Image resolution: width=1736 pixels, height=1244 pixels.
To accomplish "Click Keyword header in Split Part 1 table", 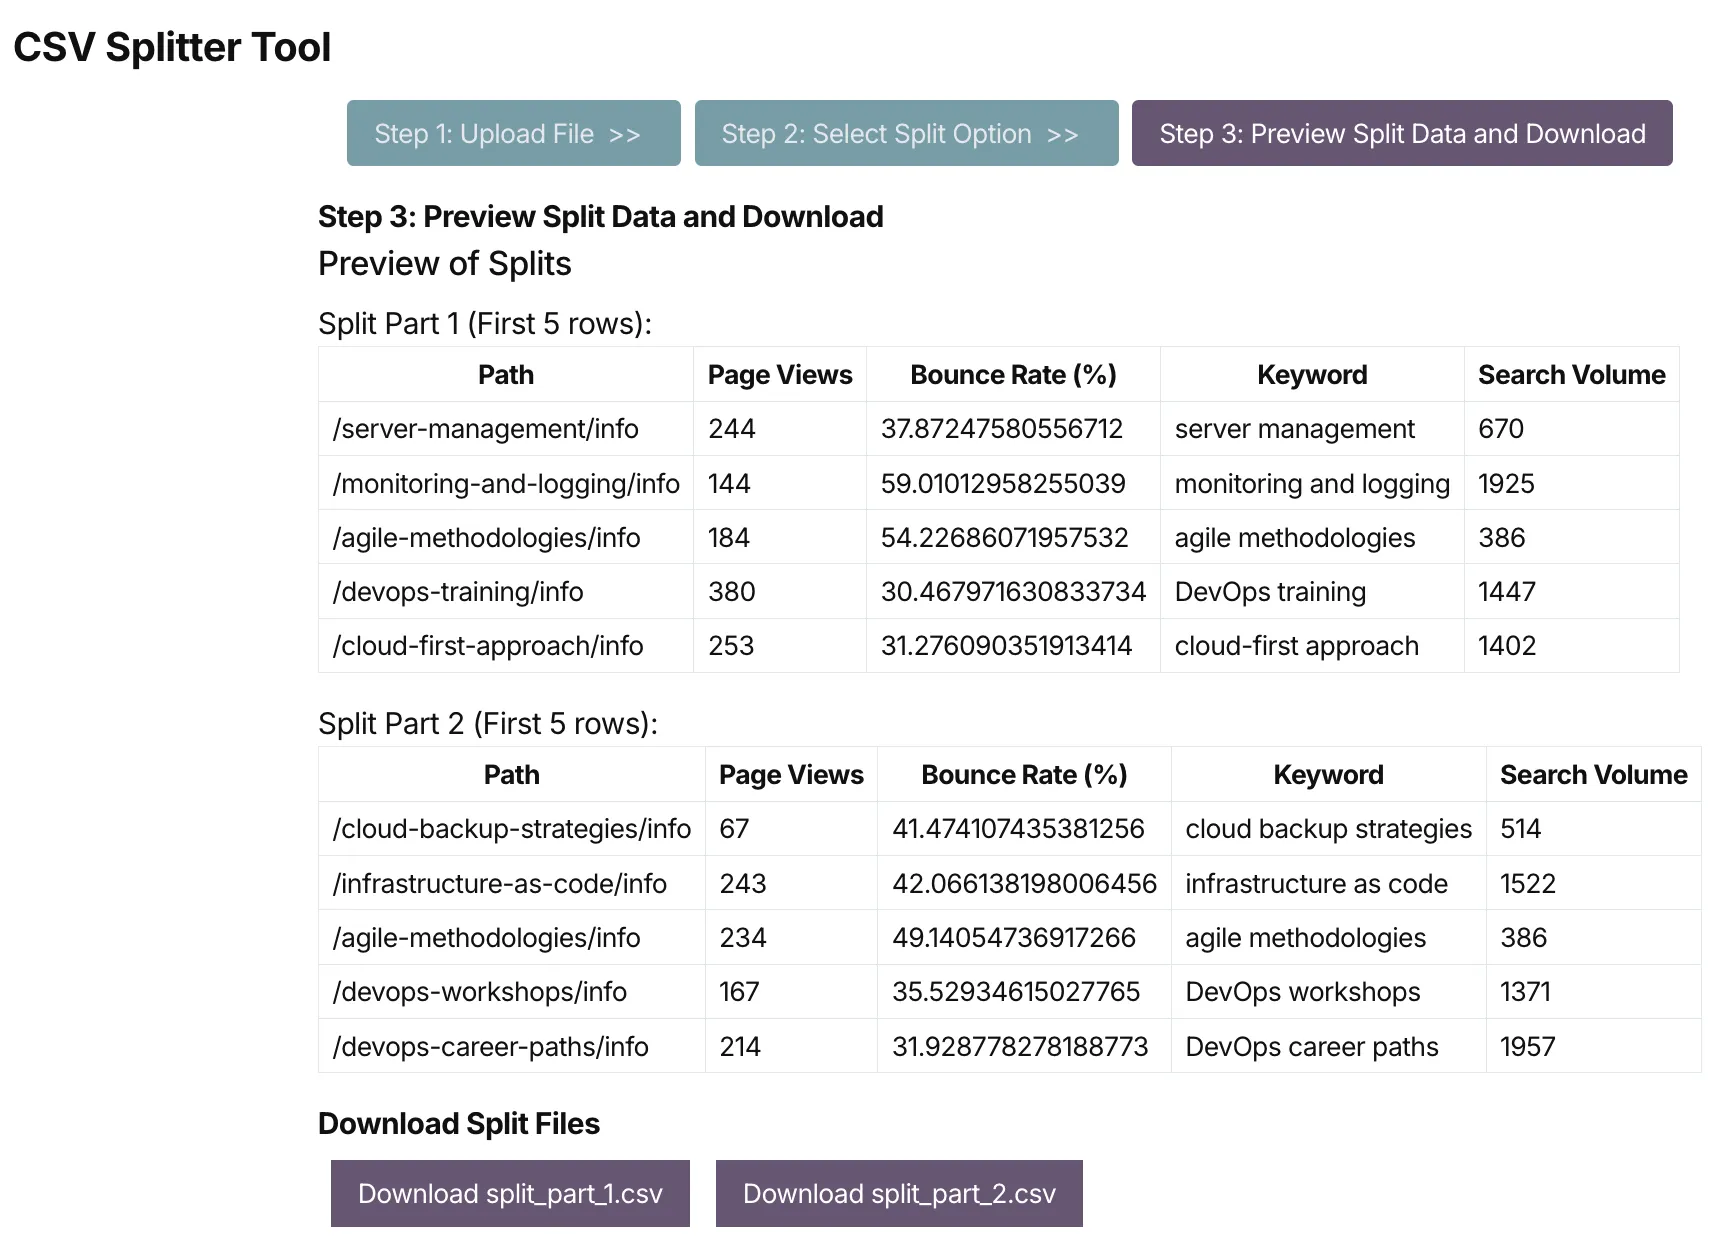I will click(1312, 375).
